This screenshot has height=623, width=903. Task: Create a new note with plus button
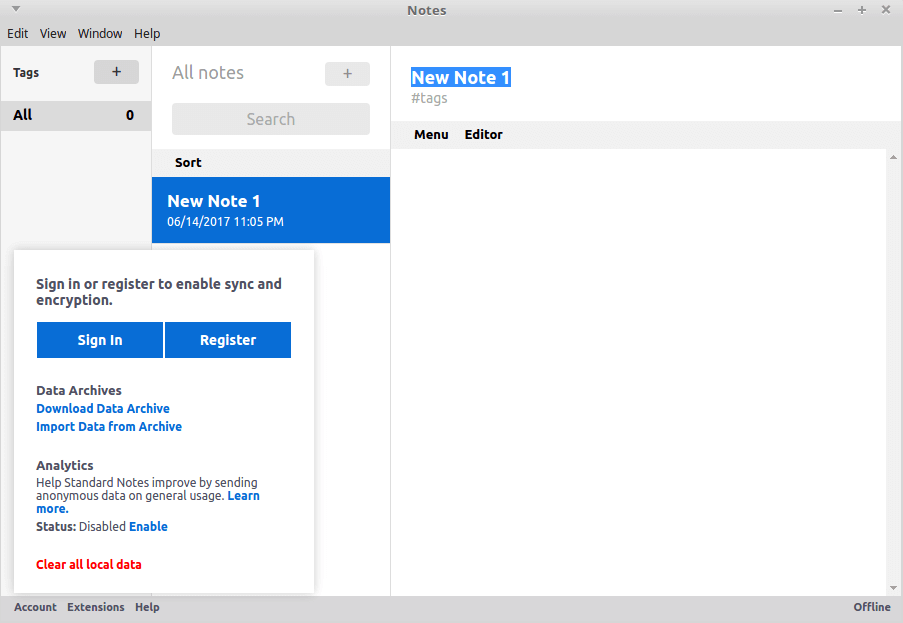point(347,74)
